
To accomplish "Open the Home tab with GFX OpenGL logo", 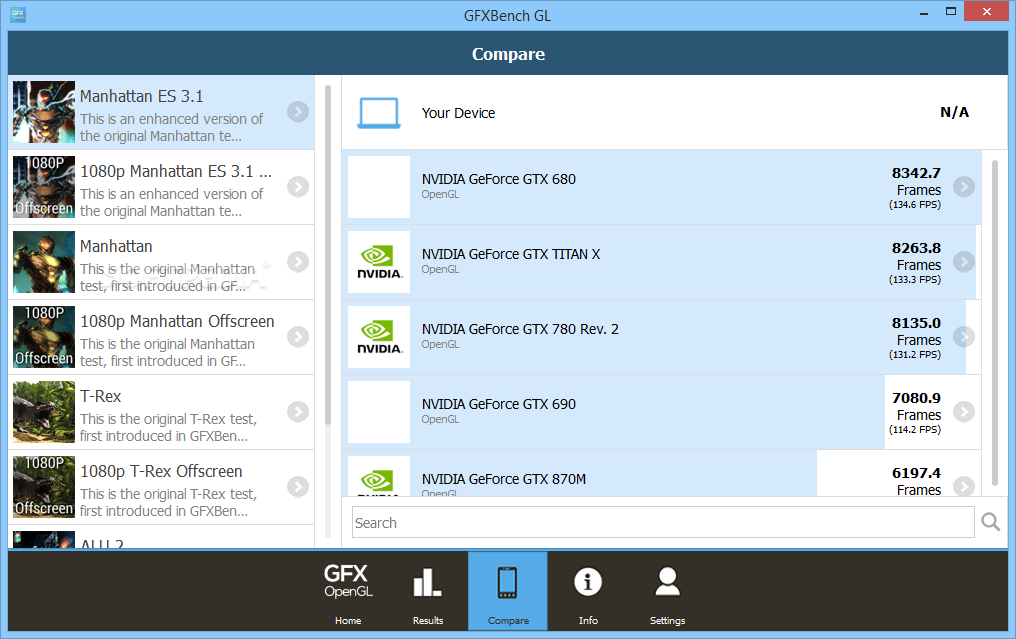I will [348, 591].
